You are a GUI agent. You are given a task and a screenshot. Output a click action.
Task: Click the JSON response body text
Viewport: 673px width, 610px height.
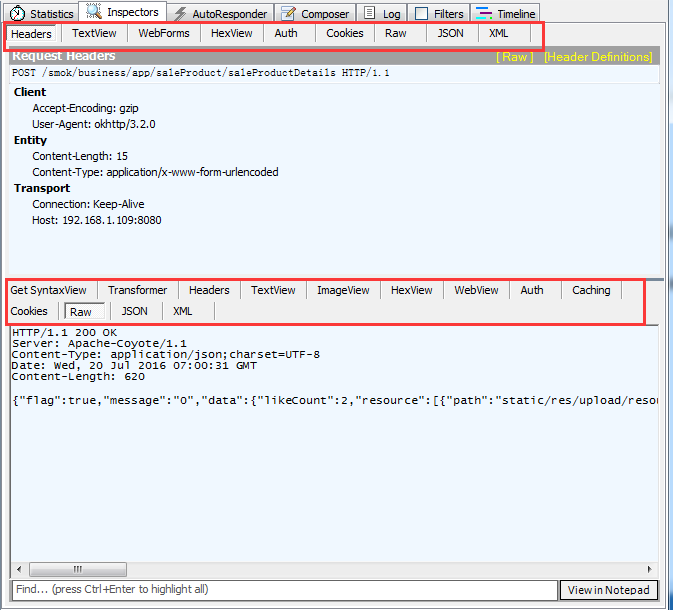click(335, 401)
